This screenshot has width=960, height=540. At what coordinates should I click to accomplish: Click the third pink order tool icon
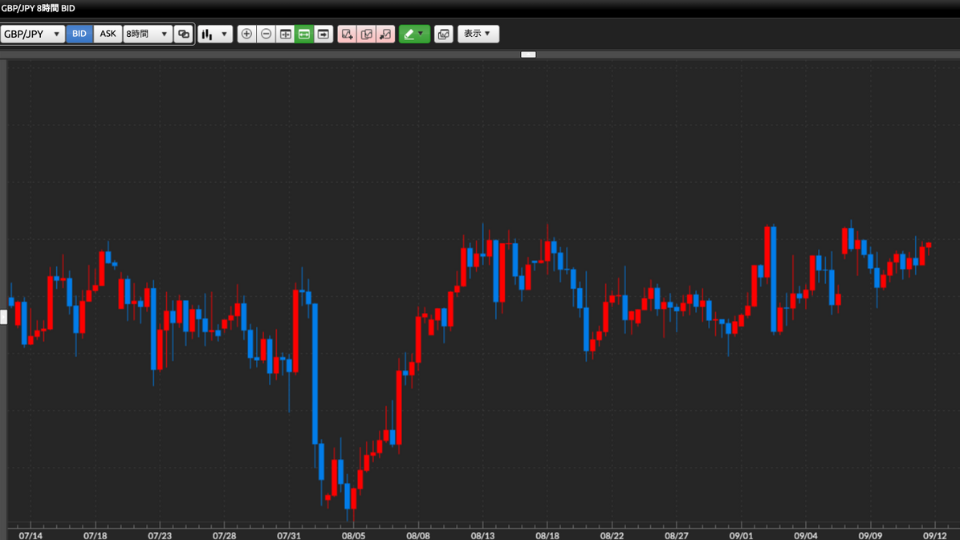(385, 34)
